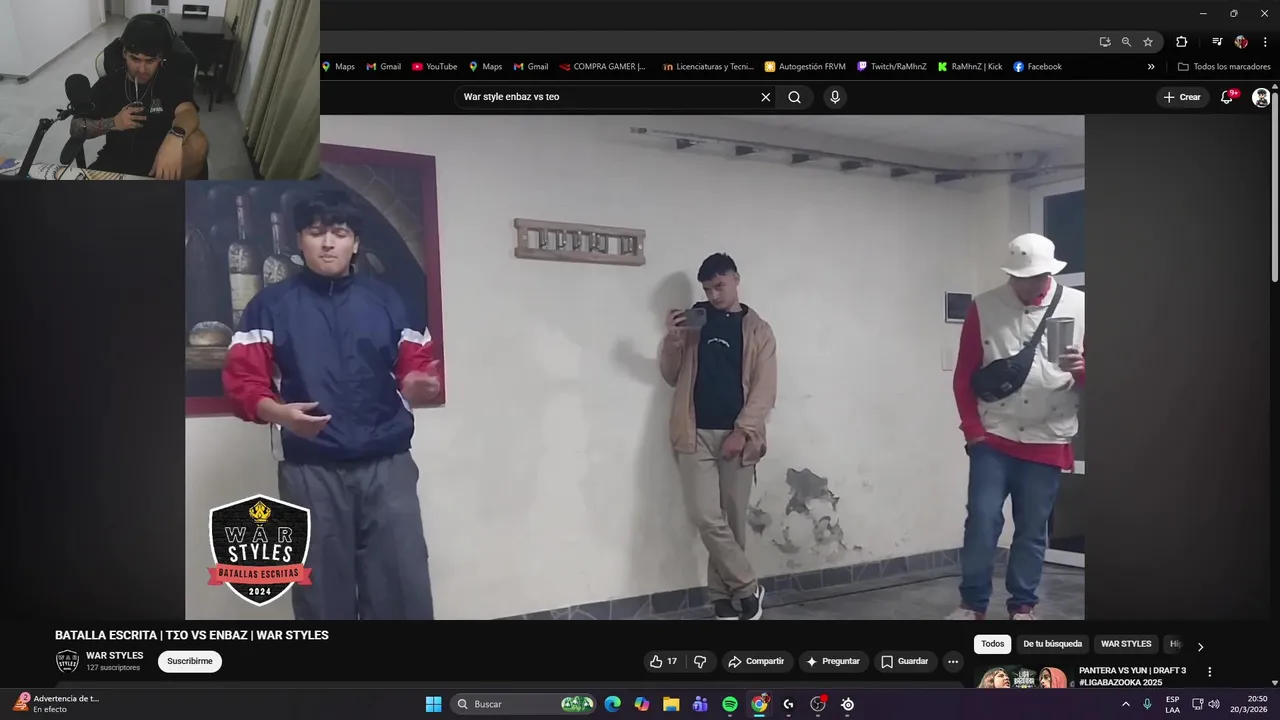The height and width of the screenshot is (720, 1280).
Task: Bookmark this page with star icon
Action: pyautogui.click(x=1148, y=42)
